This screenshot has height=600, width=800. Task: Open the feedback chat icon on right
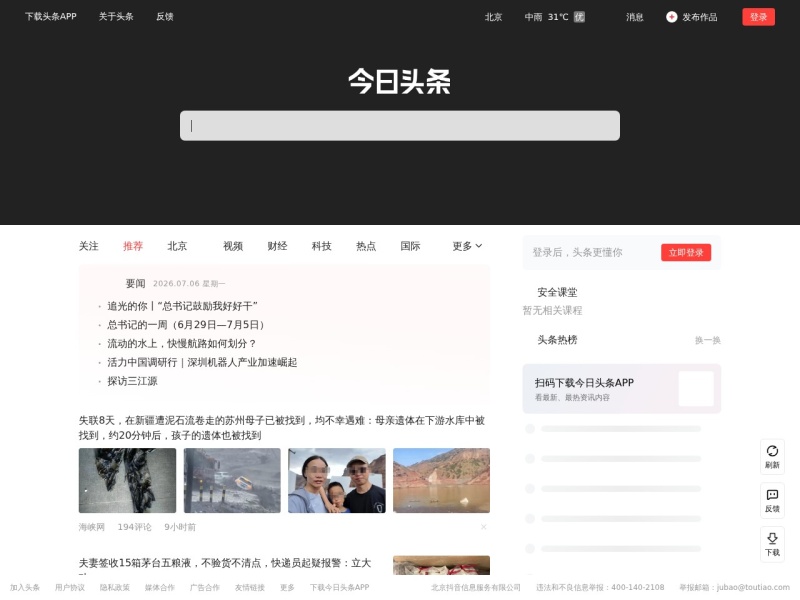772,494
